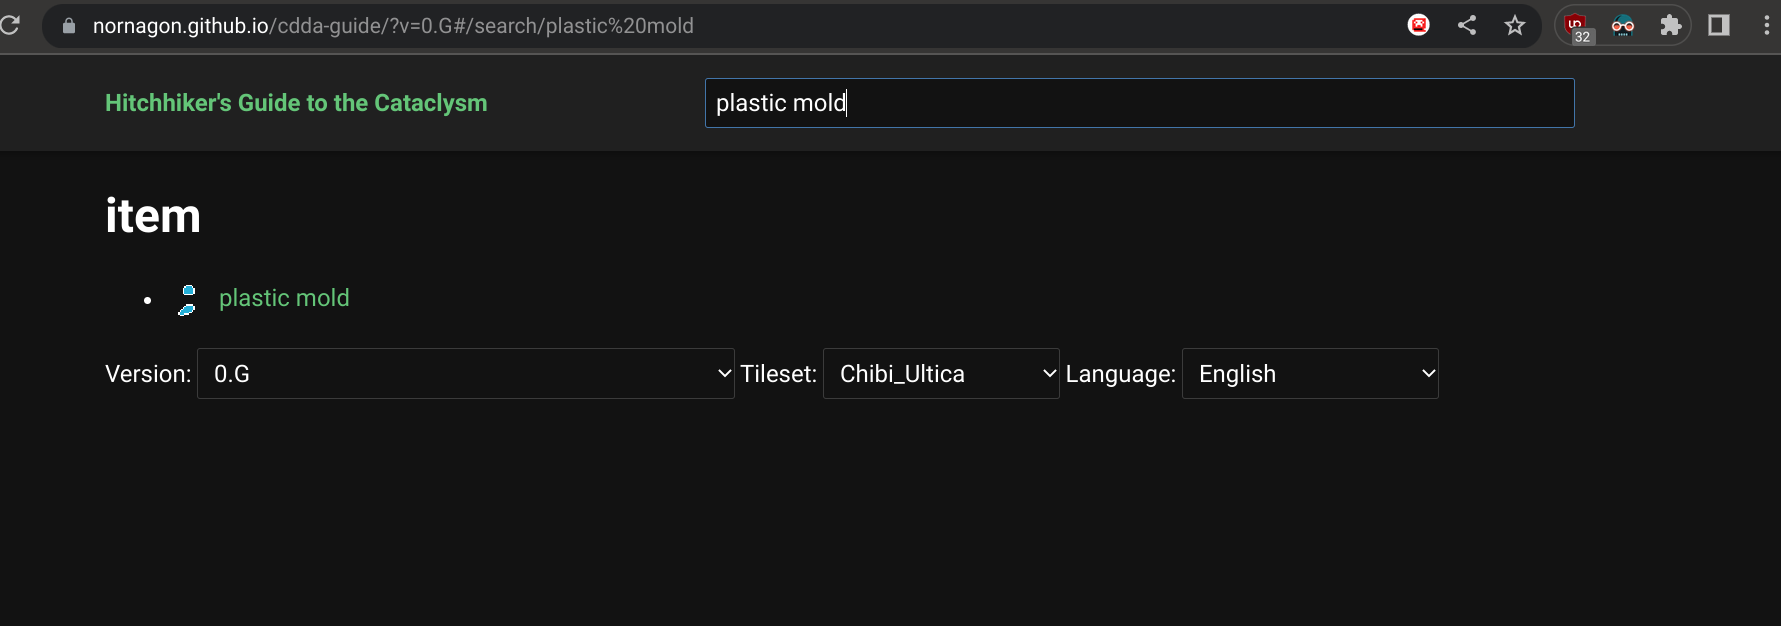This screenshot has height=626, width=1781.
Task: Open the robot-with-glasses browser extension
Action: 1621,25
